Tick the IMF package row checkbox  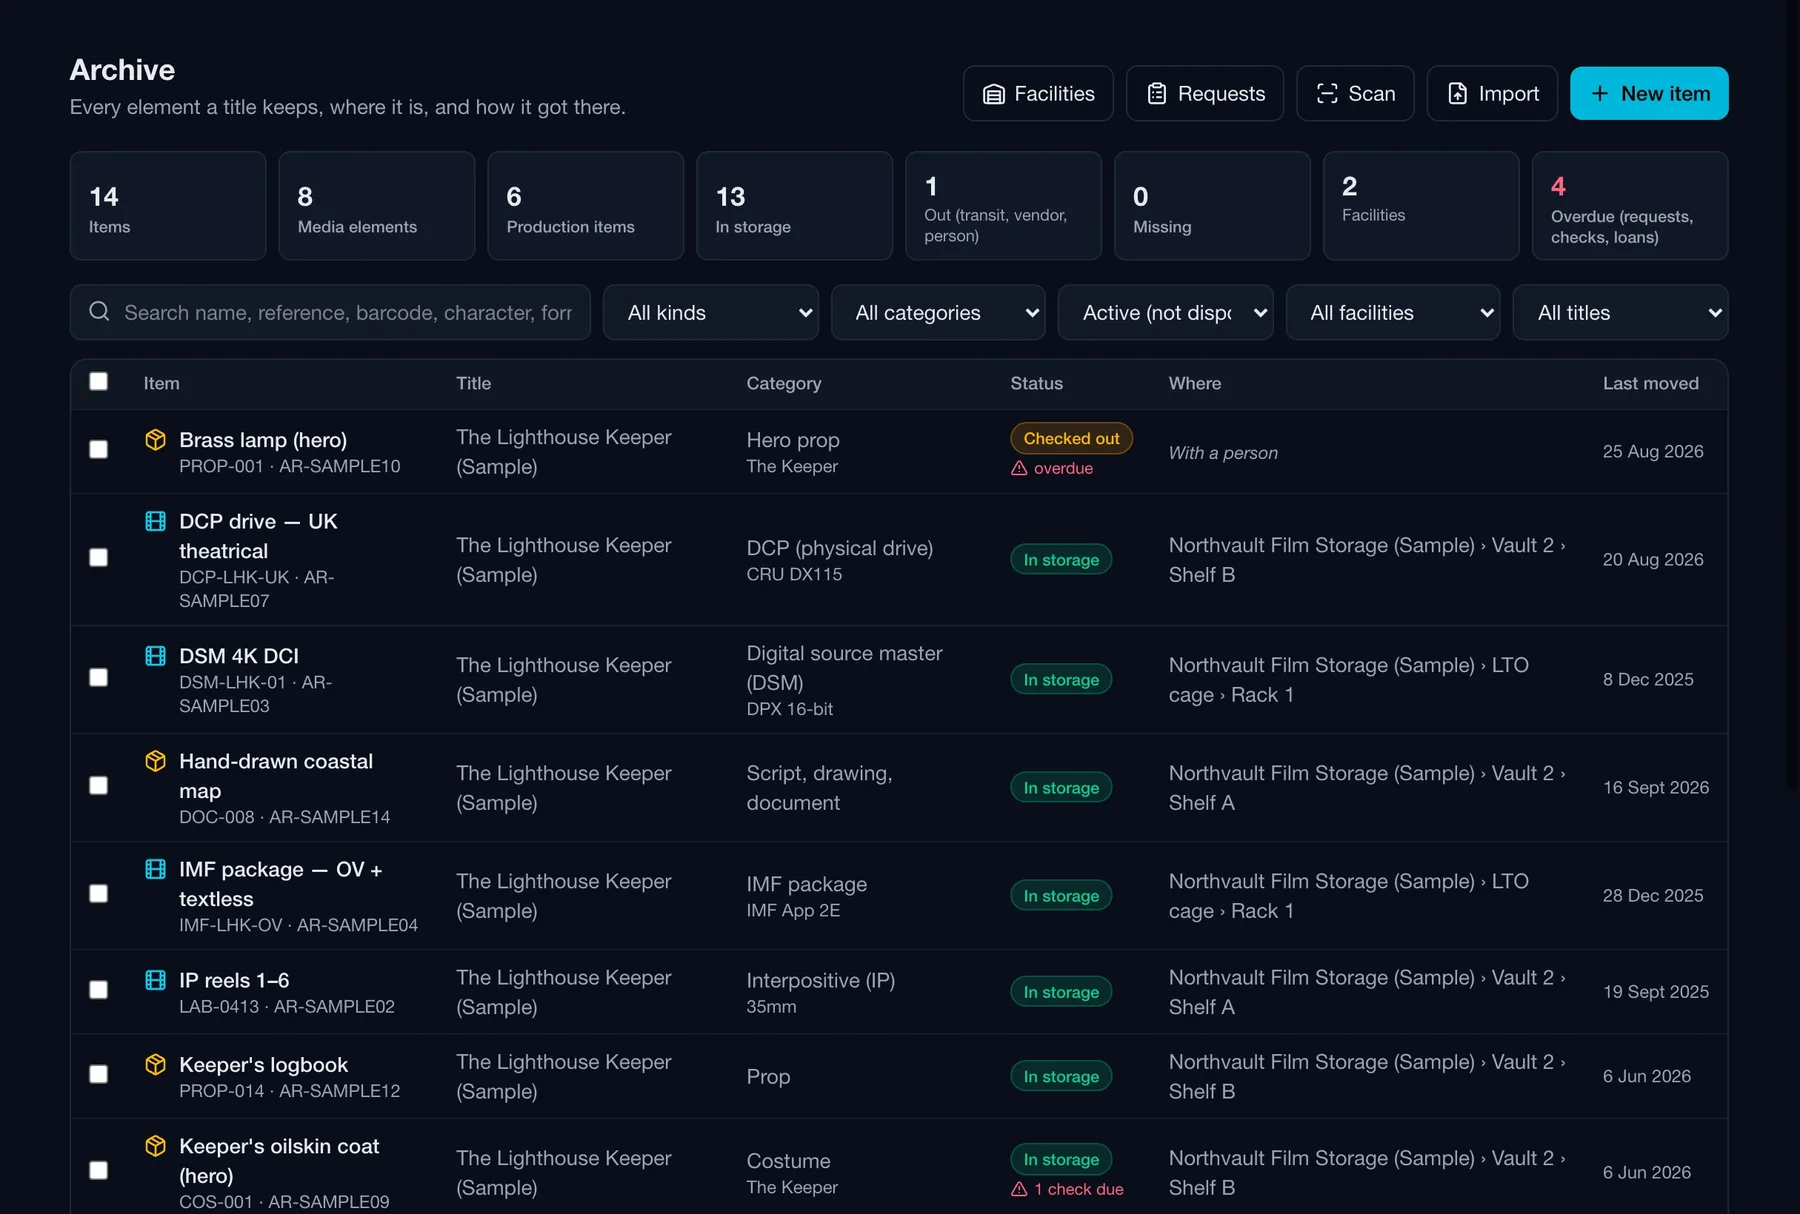tap(98, 894)
